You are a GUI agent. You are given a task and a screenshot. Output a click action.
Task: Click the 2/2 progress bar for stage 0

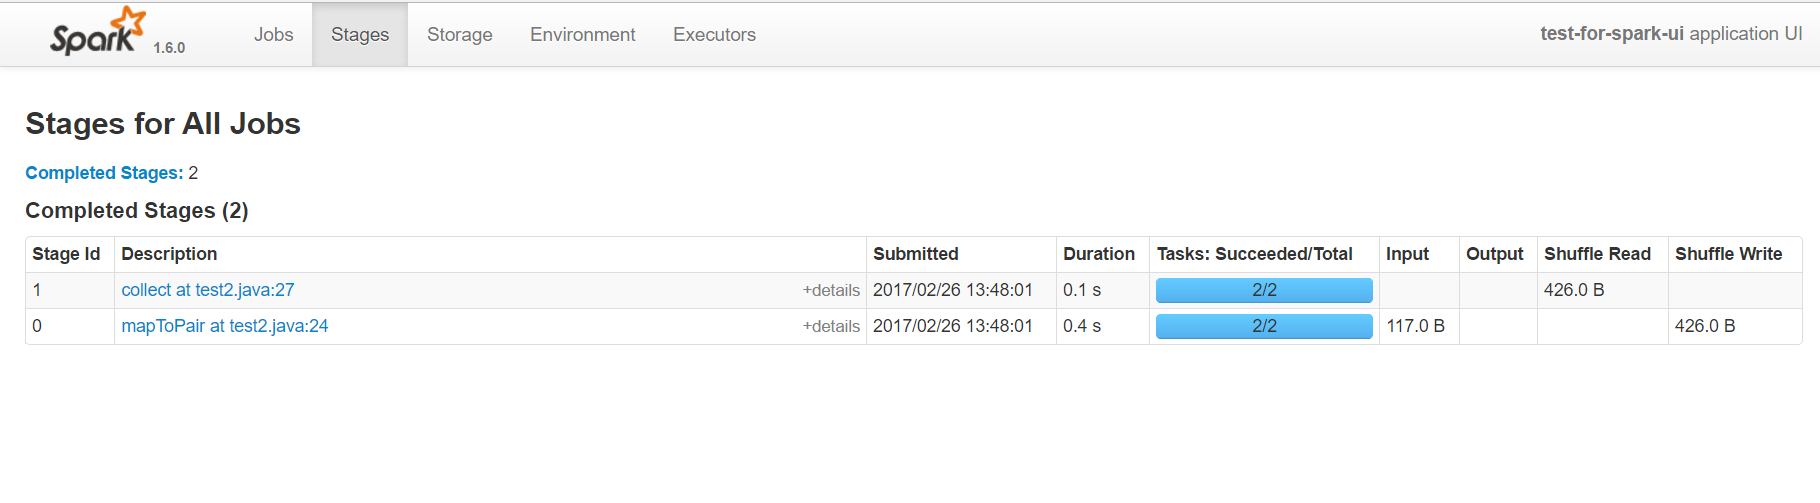(1264, 326)
